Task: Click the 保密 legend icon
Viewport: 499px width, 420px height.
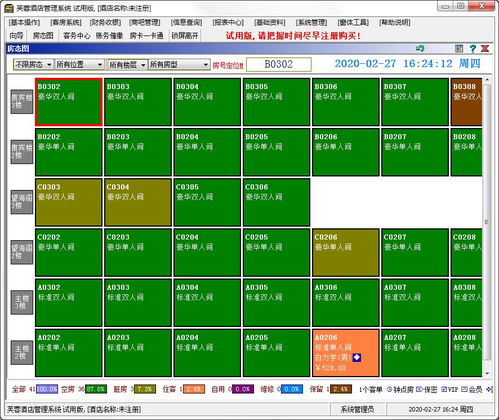Action: tap(419, 389)
